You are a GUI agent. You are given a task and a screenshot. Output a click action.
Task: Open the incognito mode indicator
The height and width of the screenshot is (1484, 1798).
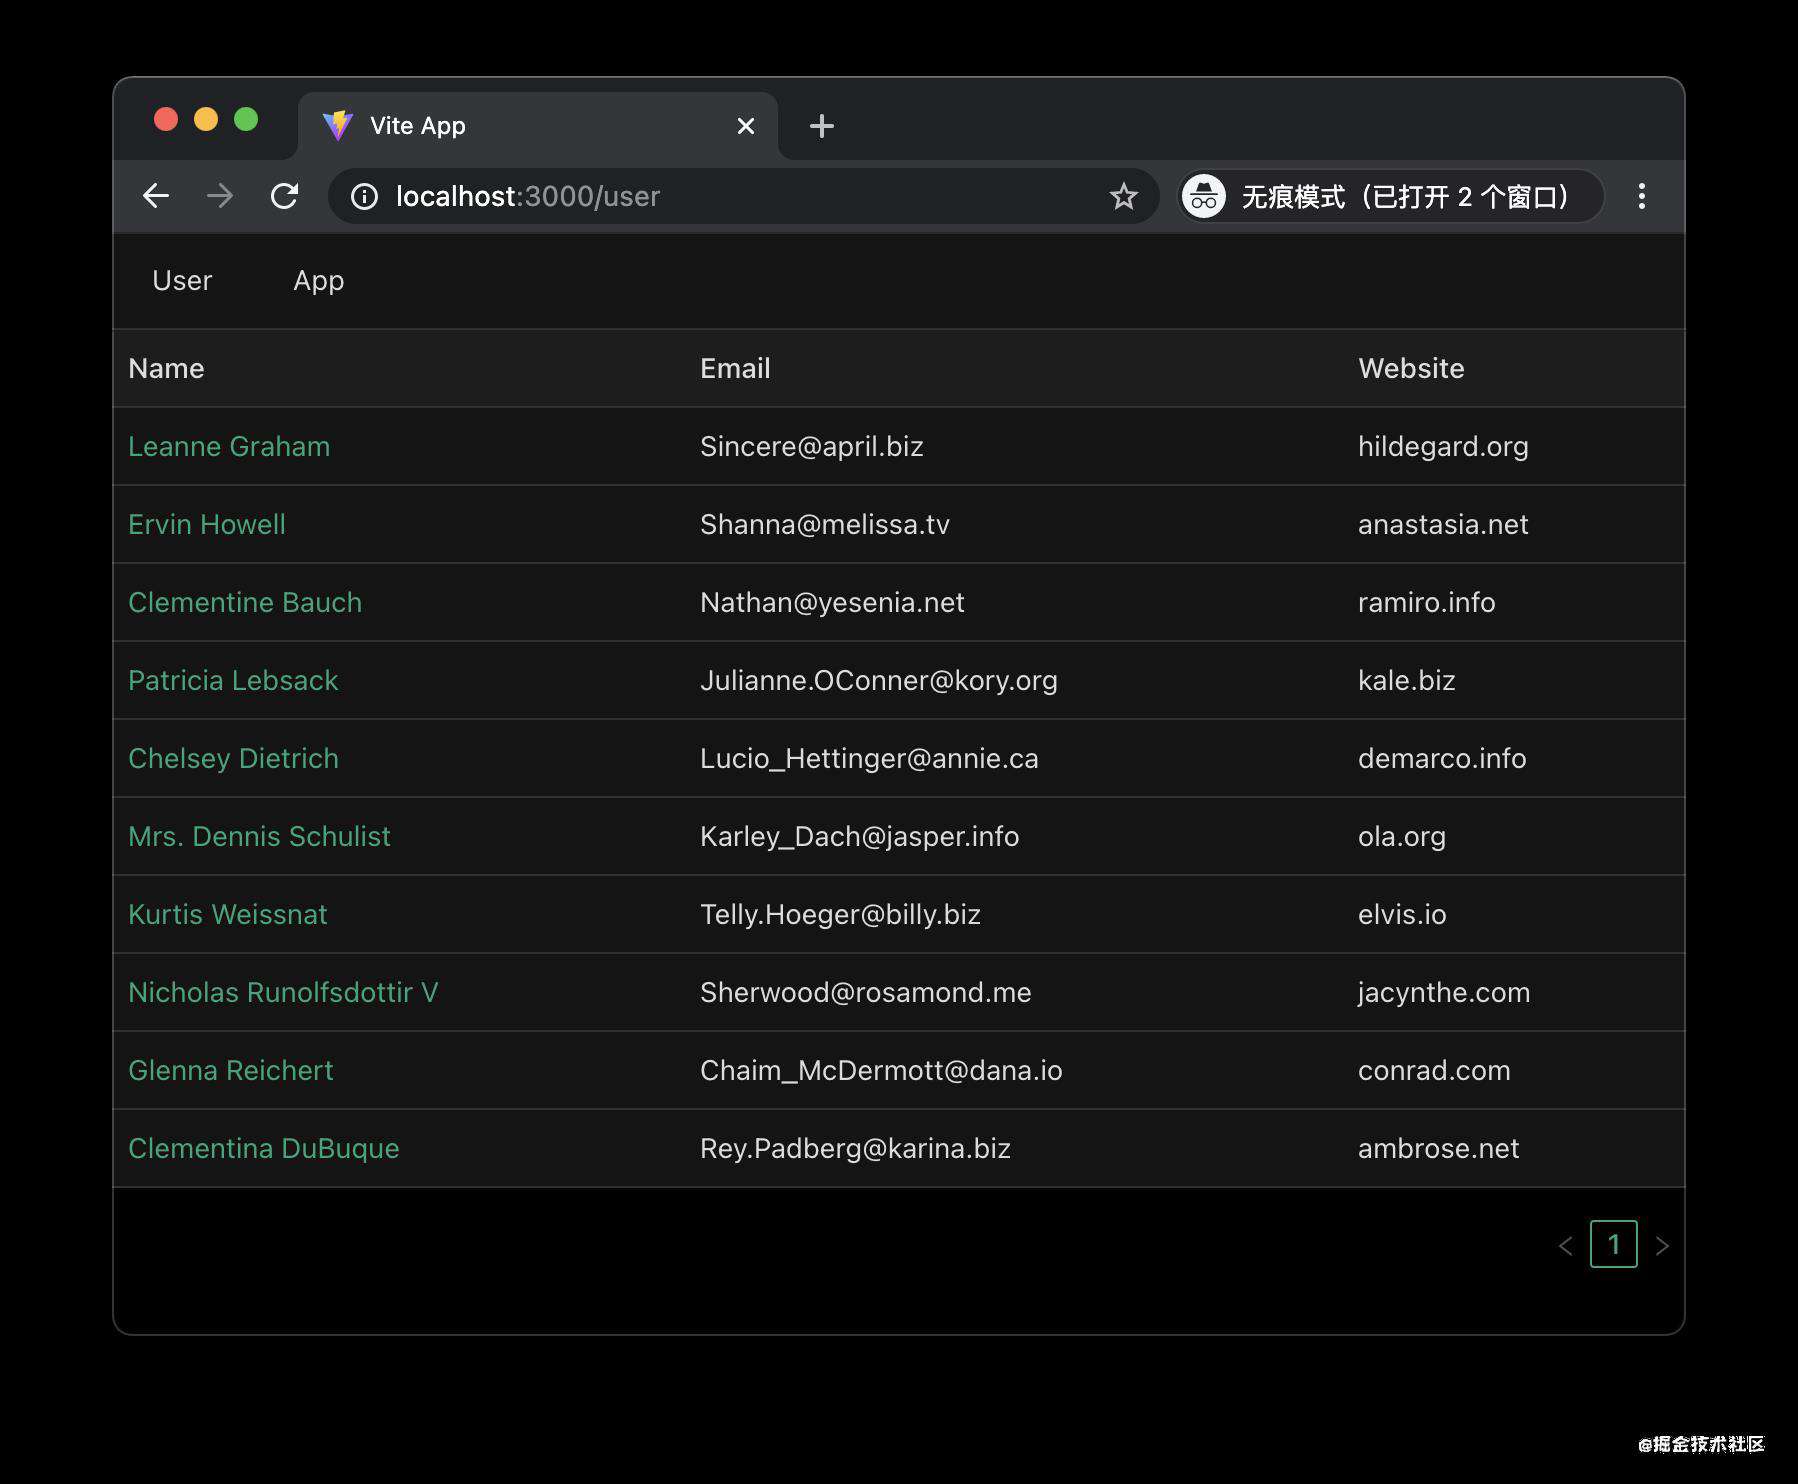click(x=1391, y=196)
